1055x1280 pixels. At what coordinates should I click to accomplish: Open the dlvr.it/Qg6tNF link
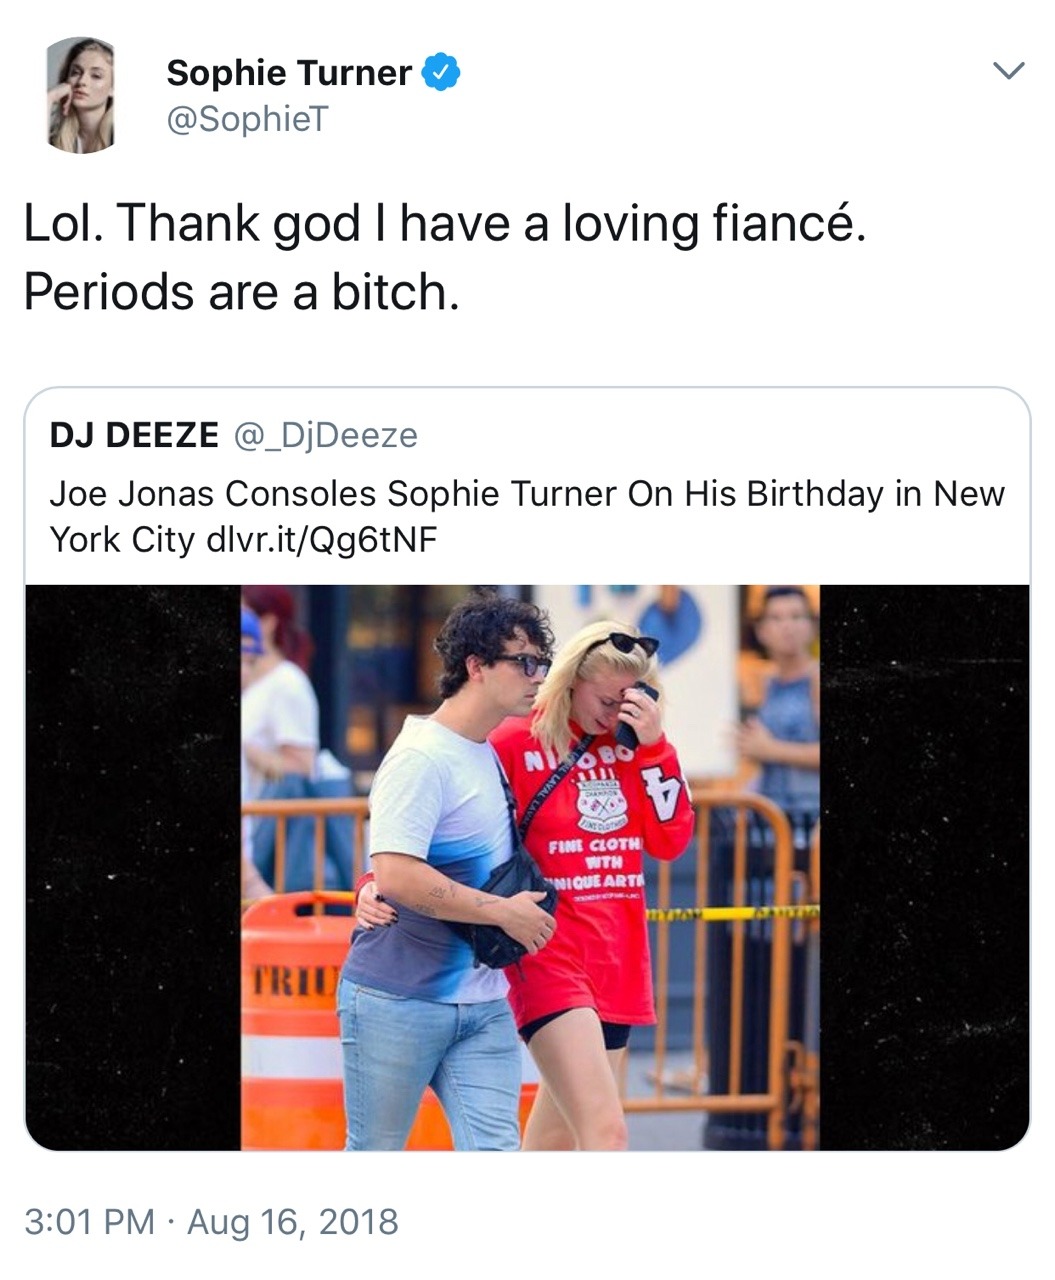pyautogui.click(x=320, y=540)
